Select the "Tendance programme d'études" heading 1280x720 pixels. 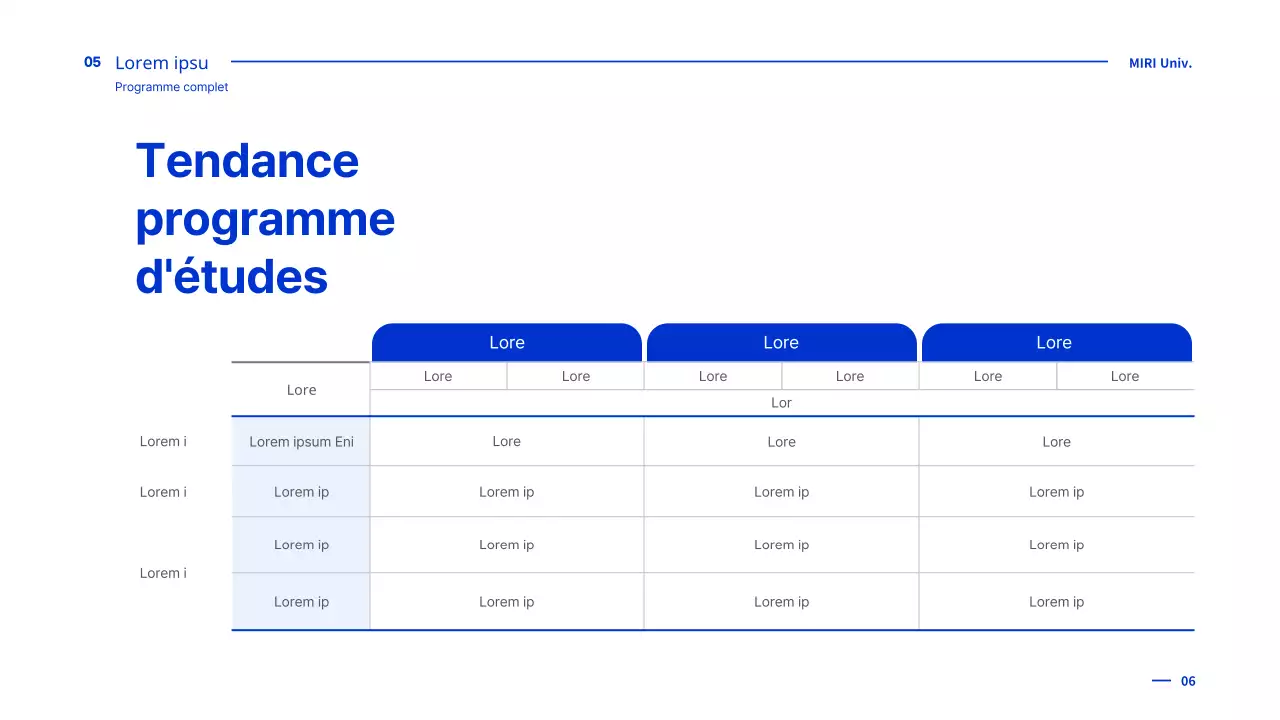point(265,218)
